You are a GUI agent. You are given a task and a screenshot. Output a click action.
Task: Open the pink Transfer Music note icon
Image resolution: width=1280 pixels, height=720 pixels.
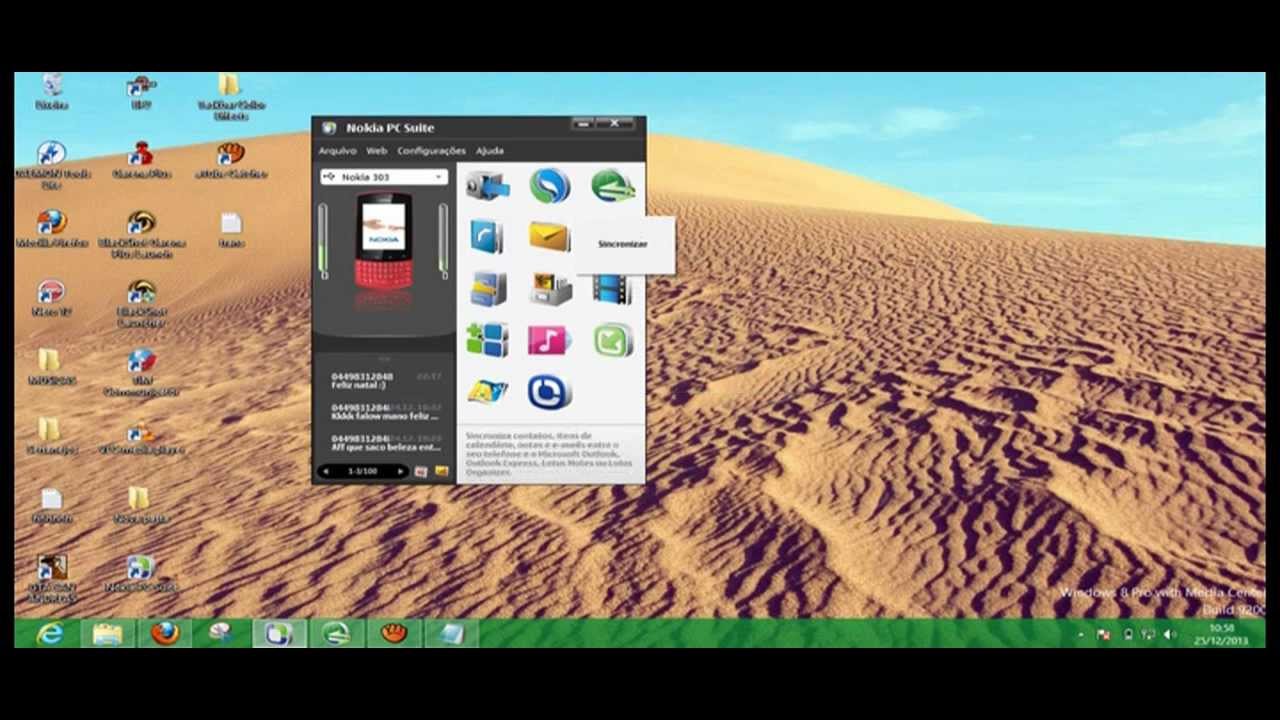(549, 340)
